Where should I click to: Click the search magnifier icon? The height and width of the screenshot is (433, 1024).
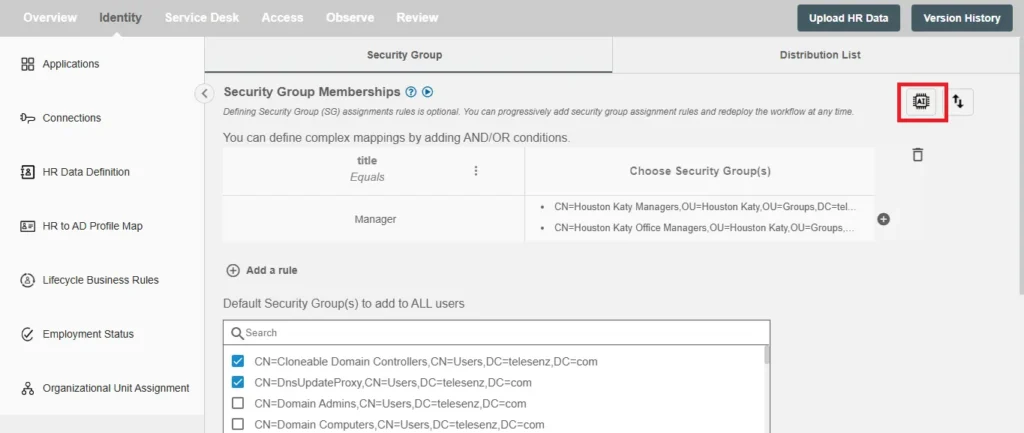click(x=238, y=333)
